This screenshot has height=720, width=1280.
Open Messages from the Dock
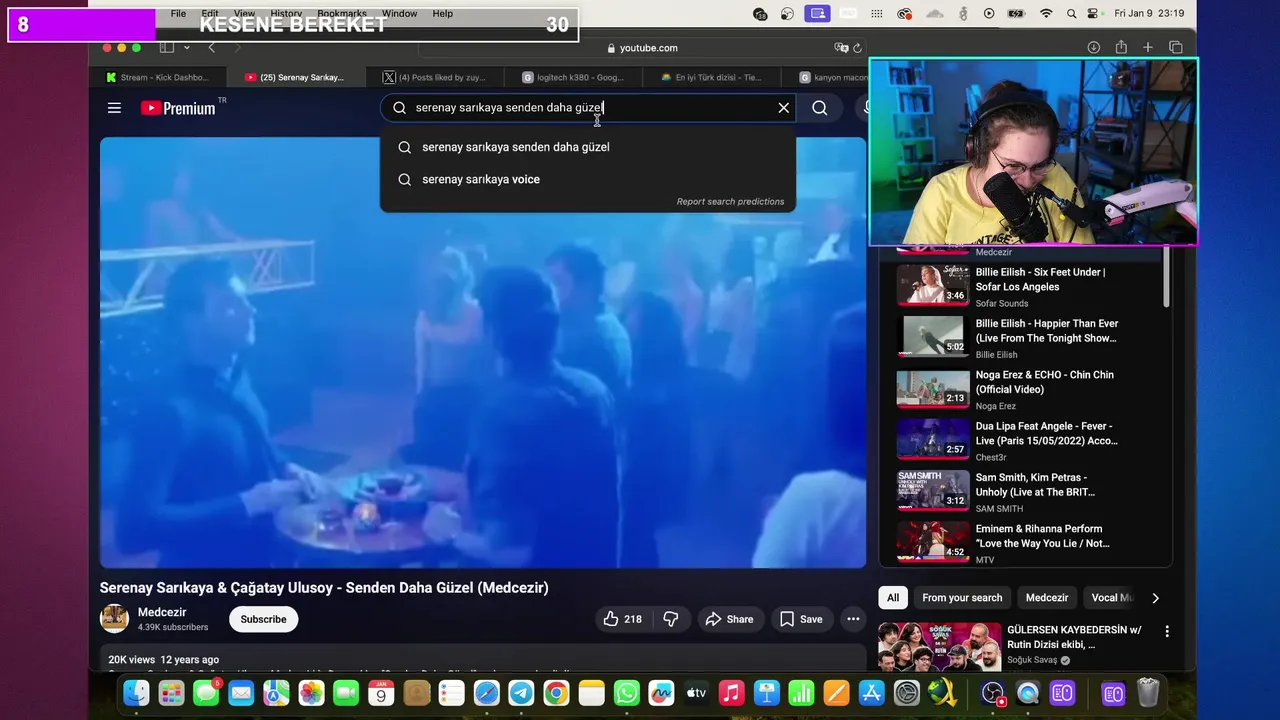tap(206, 693)
